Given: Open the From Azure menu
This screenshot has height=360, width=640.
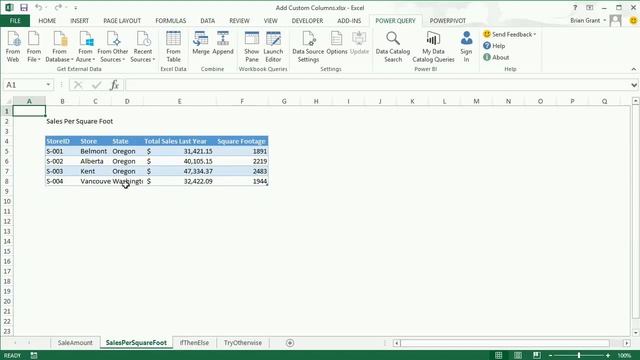Looking at the screenshot, I should [x=85, y=47].
